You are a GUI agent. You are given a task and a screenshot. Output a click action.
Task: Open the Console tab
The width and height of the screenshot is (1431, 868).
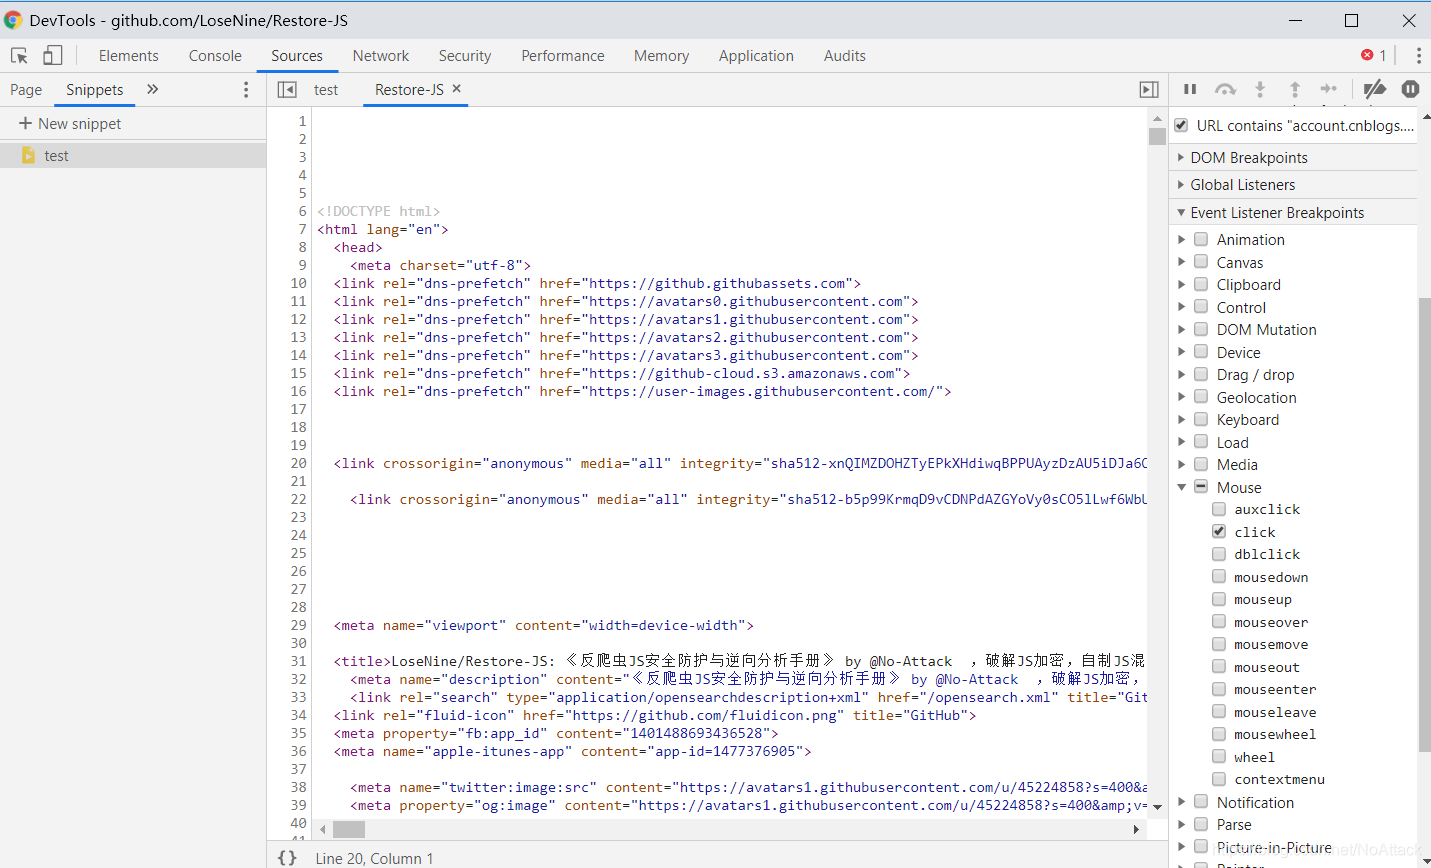(x=215, y=56)
